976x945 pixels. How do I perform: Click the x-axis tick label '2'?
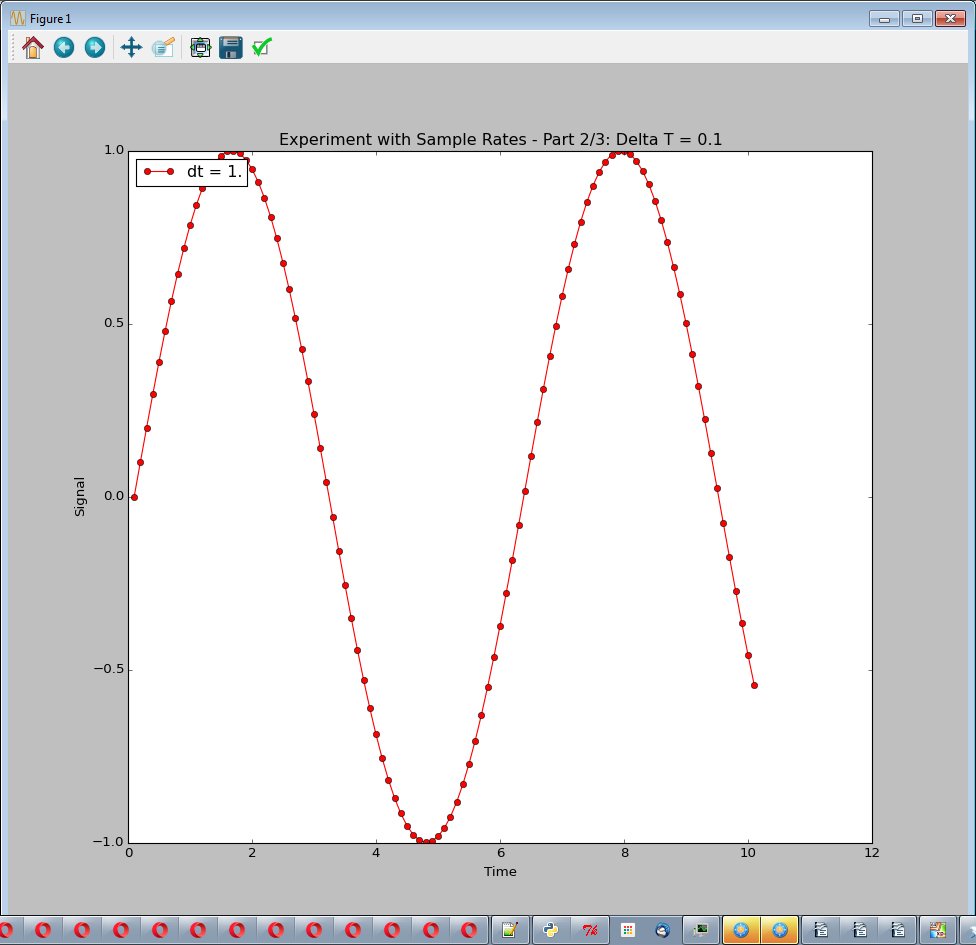tap(252, 853)
